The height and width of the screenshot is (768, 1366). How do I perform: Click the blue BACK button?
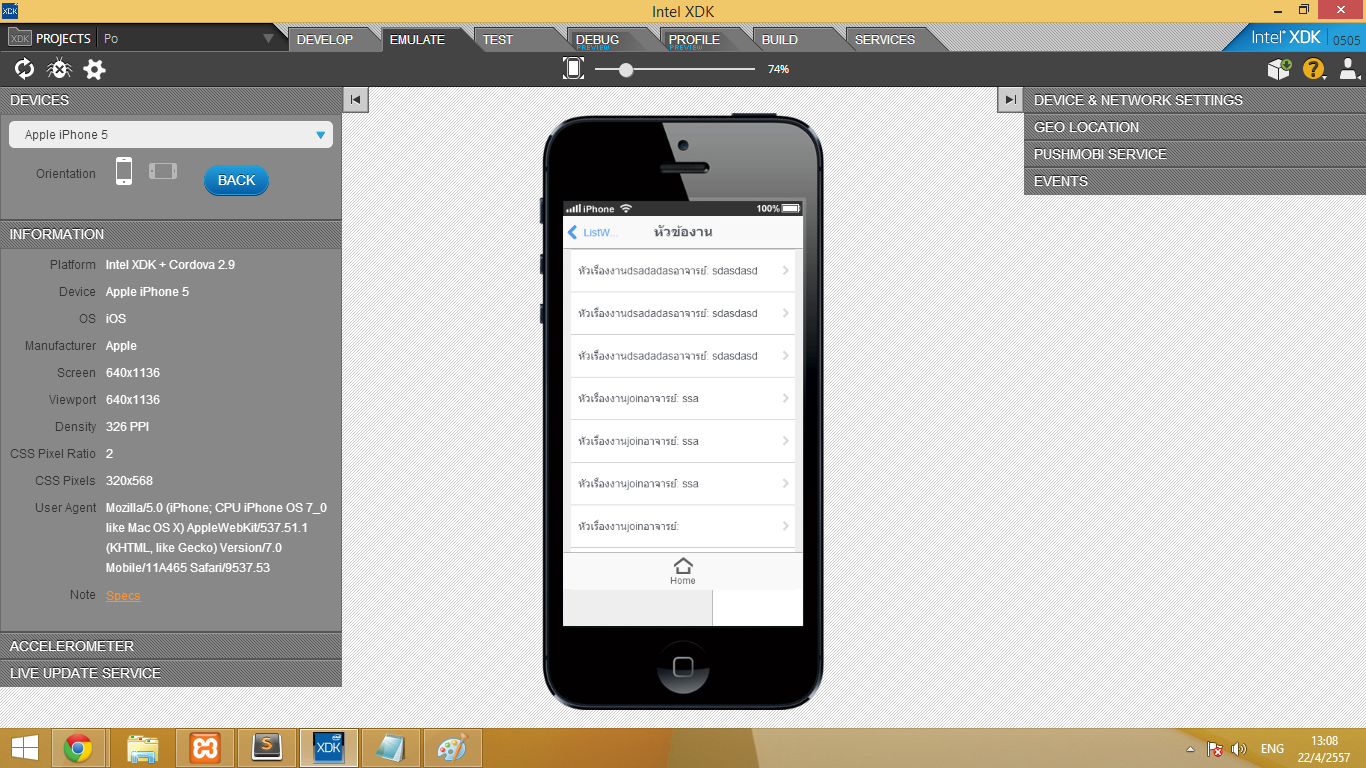pyautogui.click(x=236, y=180)
